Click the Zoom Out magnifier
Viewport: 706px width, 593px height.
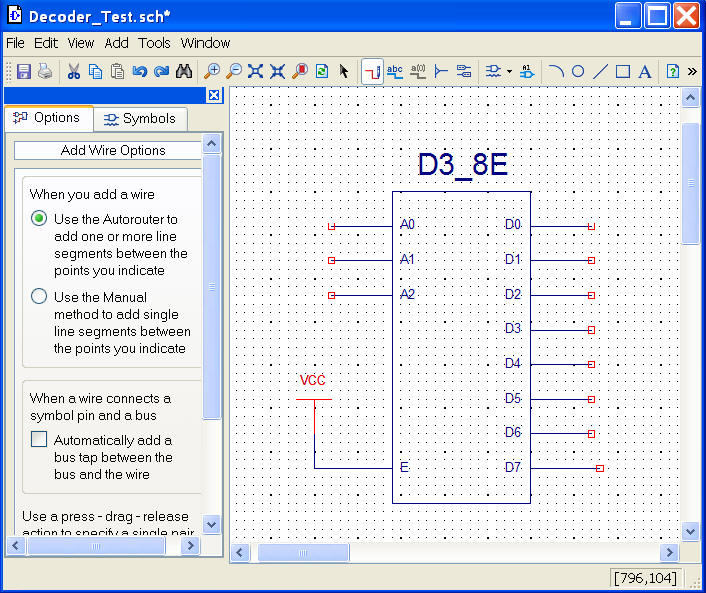click(234, 71)
